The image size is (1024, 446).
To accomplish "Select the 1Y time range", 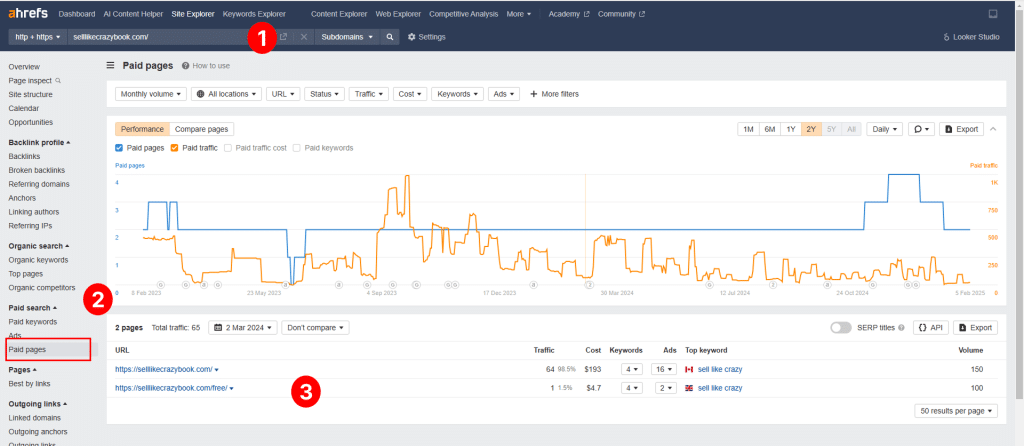I will [791, 129].
